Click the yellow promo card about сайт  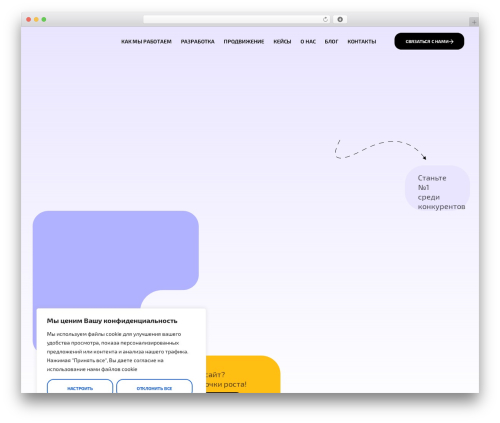point(243,374)
